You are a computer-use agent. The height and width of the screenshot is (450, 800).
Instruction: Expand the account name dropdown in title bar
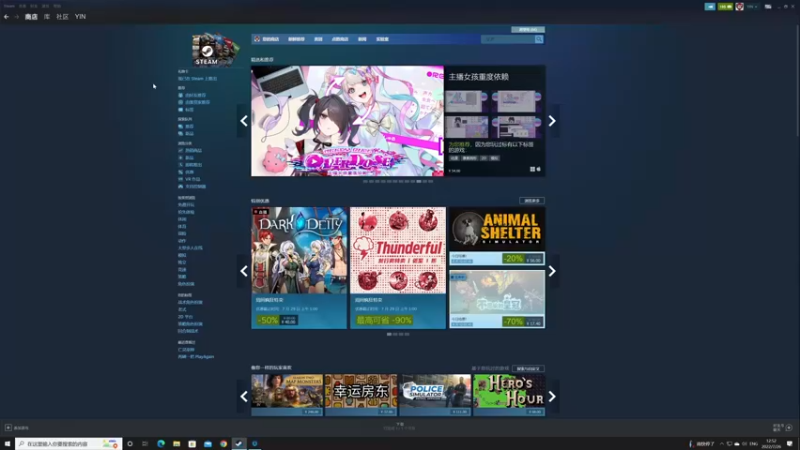[x=752, y=7]
